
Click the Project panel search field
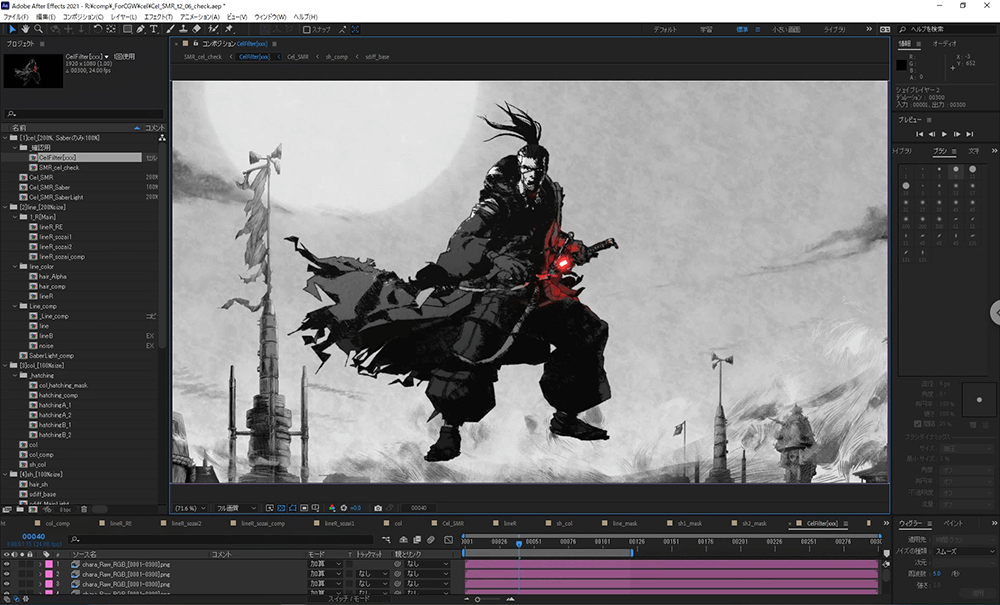pyautogui.click(x=84, y=113)
